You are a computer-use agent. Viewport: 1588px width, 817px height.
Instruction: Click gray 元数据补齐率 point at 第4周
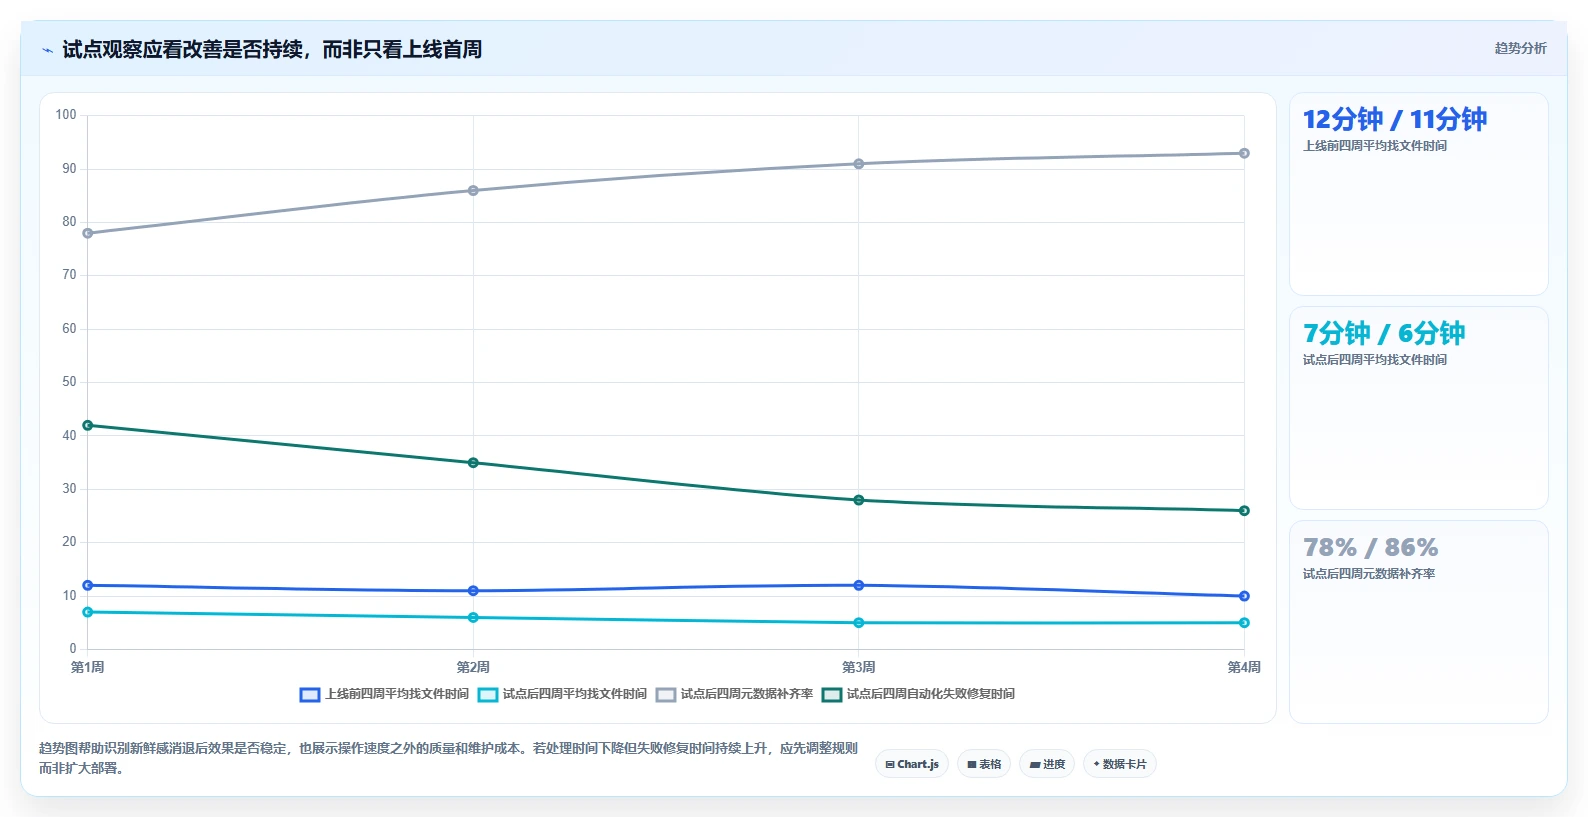coord(1244,153)
